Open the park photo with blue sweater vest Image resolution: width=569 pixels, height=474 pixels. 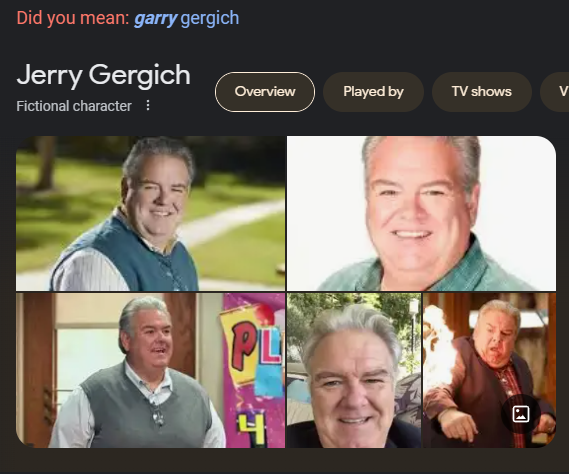pyautogui.click(x=151, y=213)
